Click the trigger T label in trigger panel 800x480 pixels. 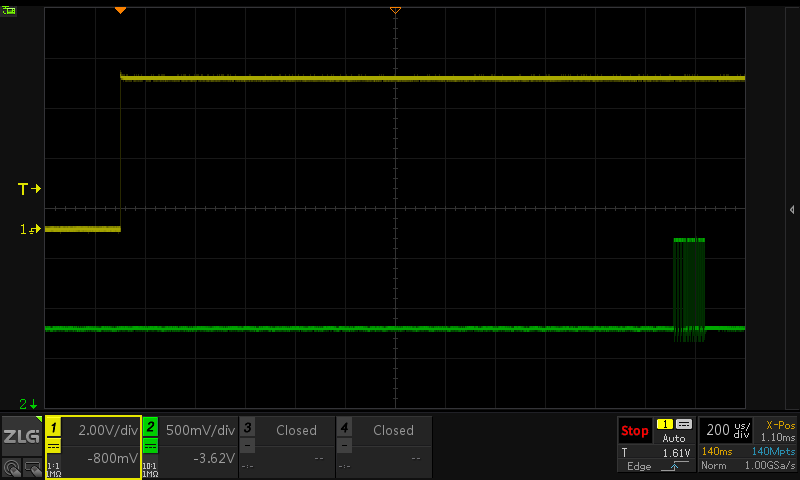tap(624, 453)
